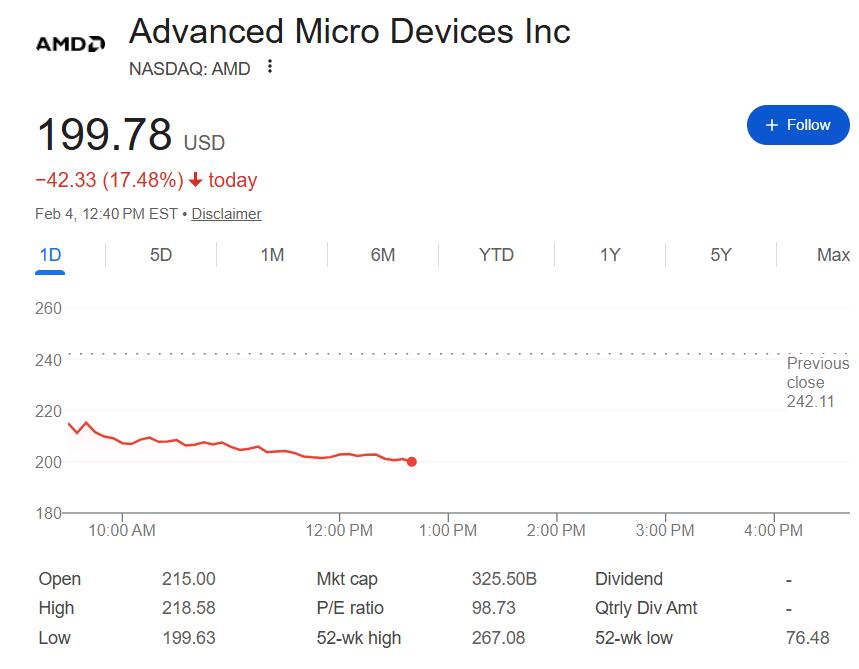Click the 199.78 stock price
This screenshot has width=859, height=669.
(104, 135)
